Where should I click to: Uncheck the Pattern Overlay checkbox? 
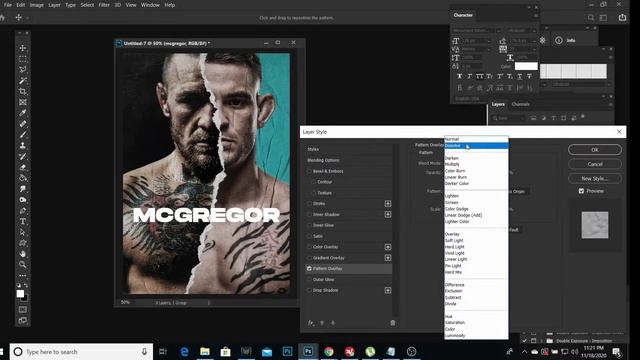pos(309,269)
